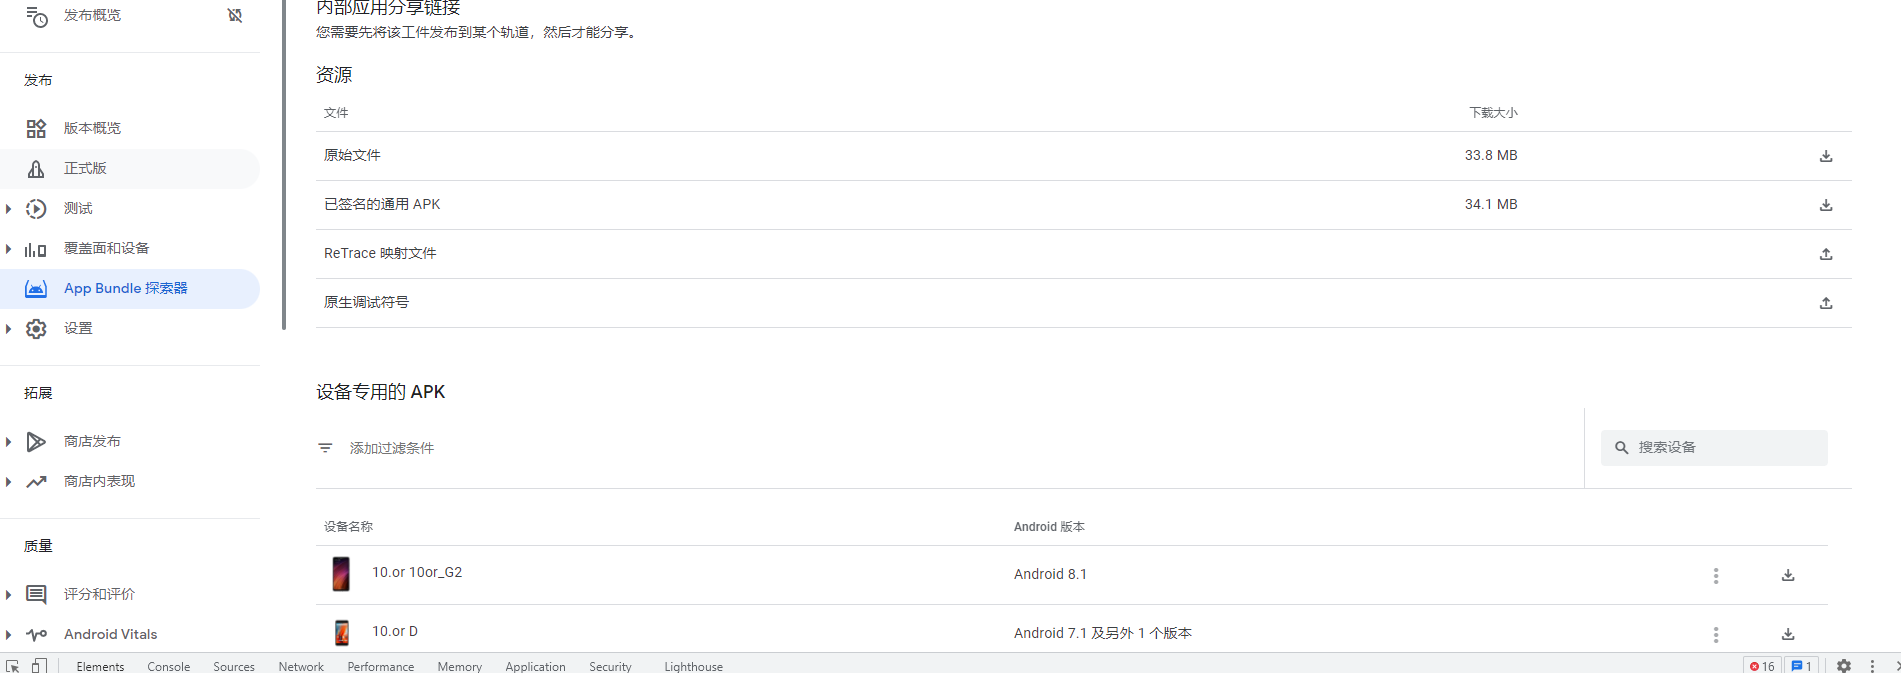This screenshot has height=673, width=1901.
Task: Upload a ReTrace 映射文件 mapping file
Action: (1825, 254)
